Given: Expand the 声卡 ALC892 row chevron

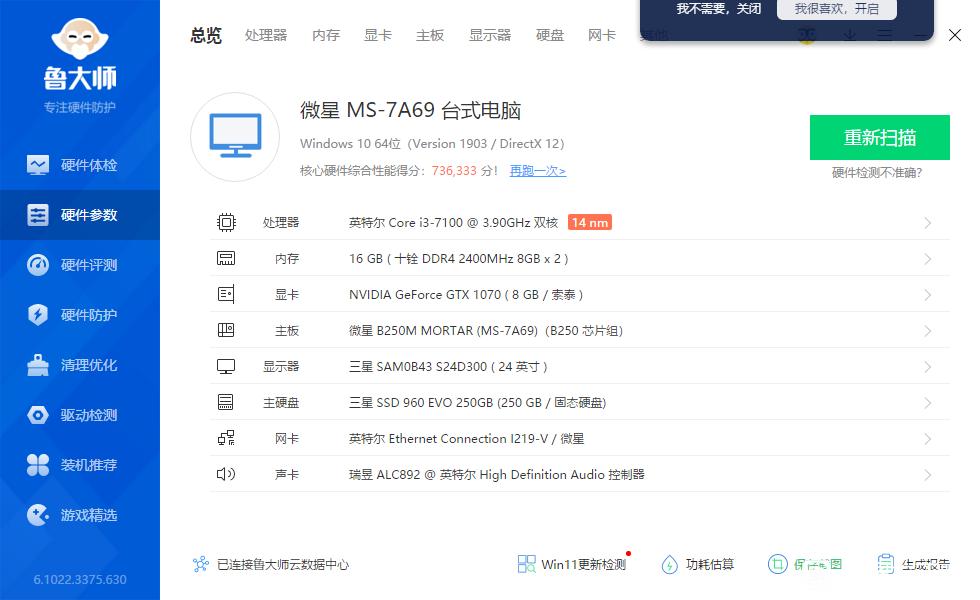Looking at the screenshot, I should pos(928,475).
